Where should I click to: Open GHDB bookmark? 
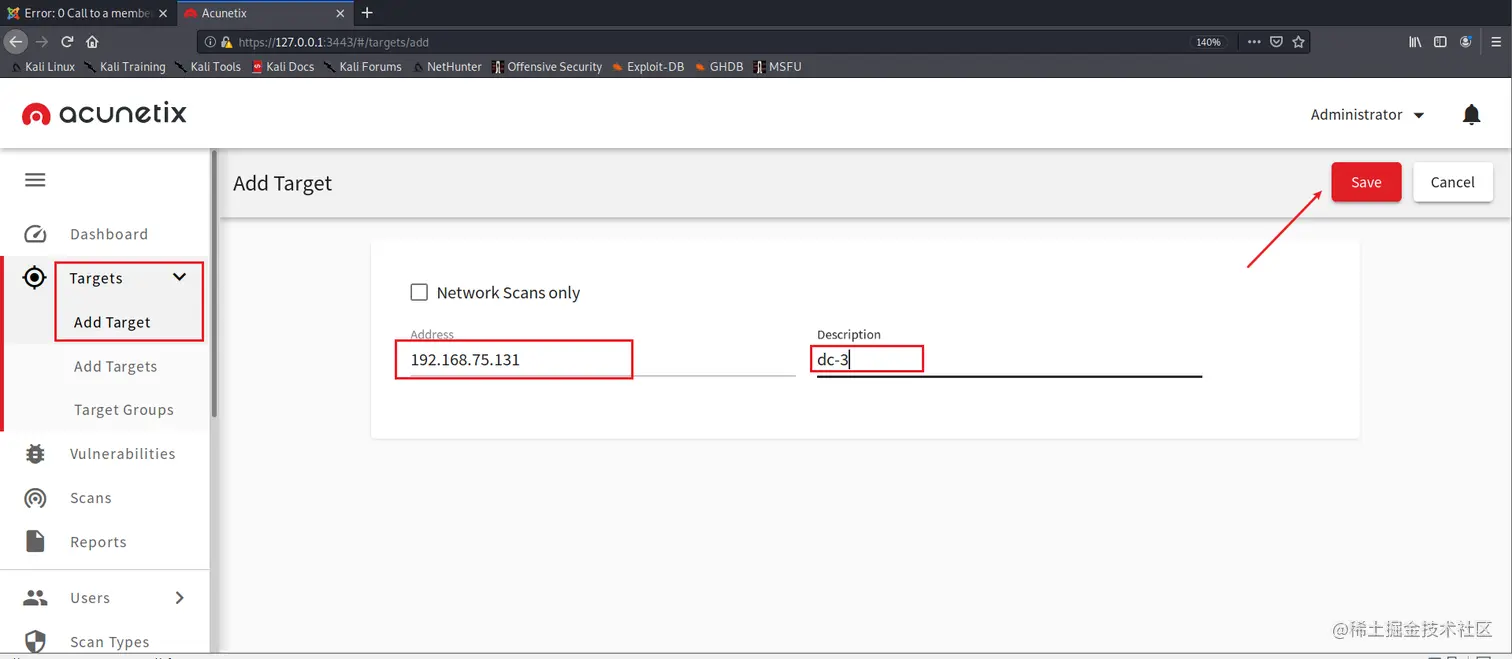click(x=719, y=67)
